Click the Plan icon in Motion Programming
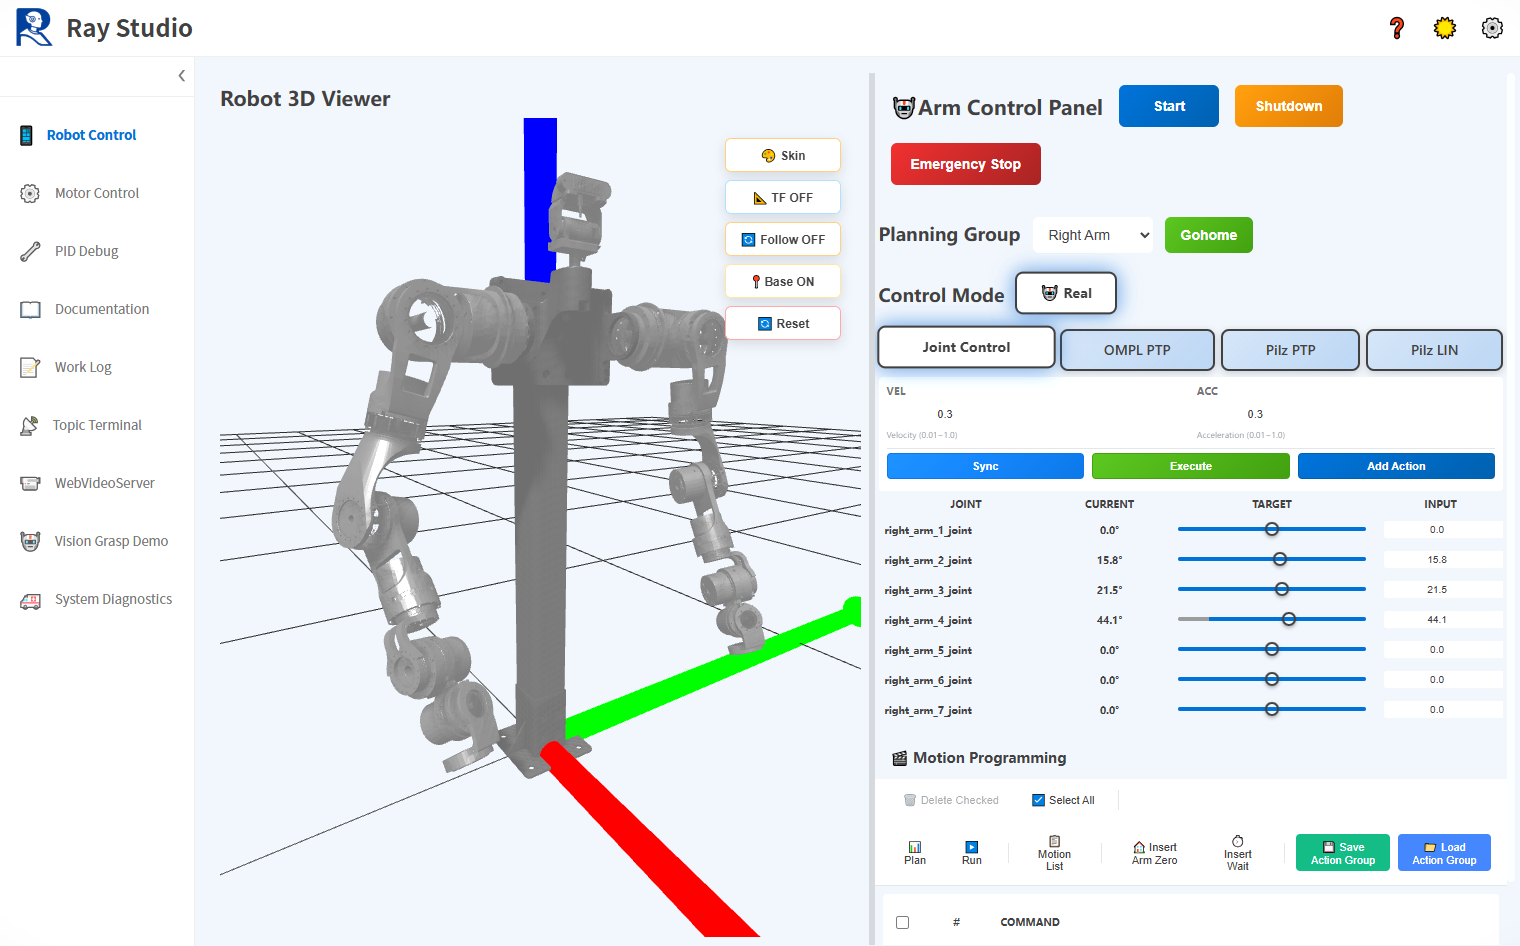Image resolution: width=1520 pixels, height=946 pixels. [914, 852]
